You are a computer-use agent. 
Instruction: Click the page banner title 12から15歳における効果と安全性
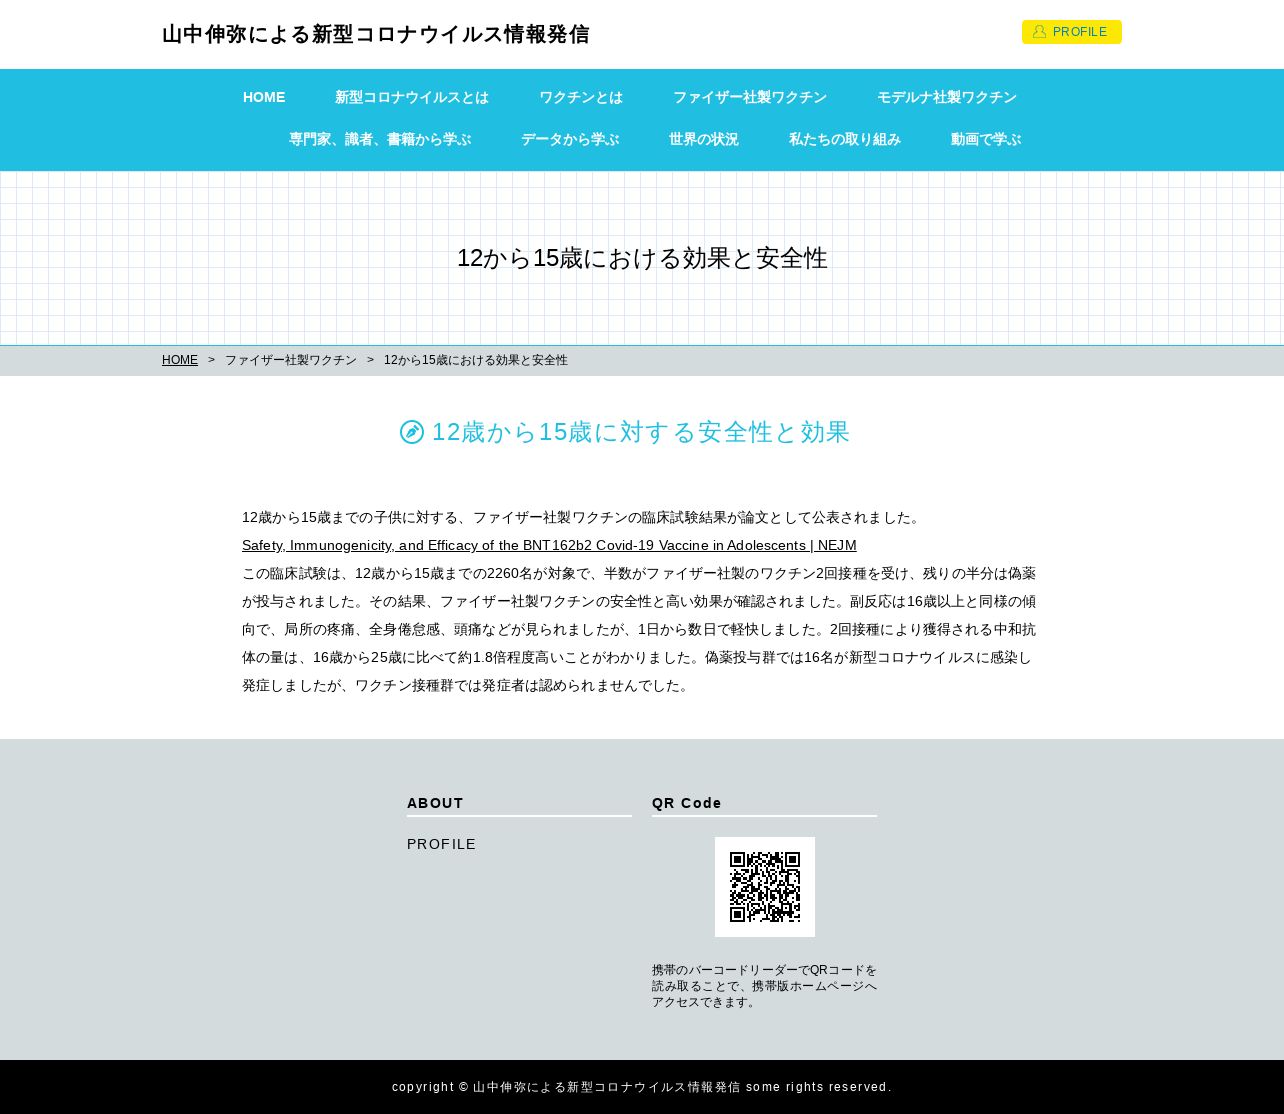pyautogui.click(x=642, y=258)
